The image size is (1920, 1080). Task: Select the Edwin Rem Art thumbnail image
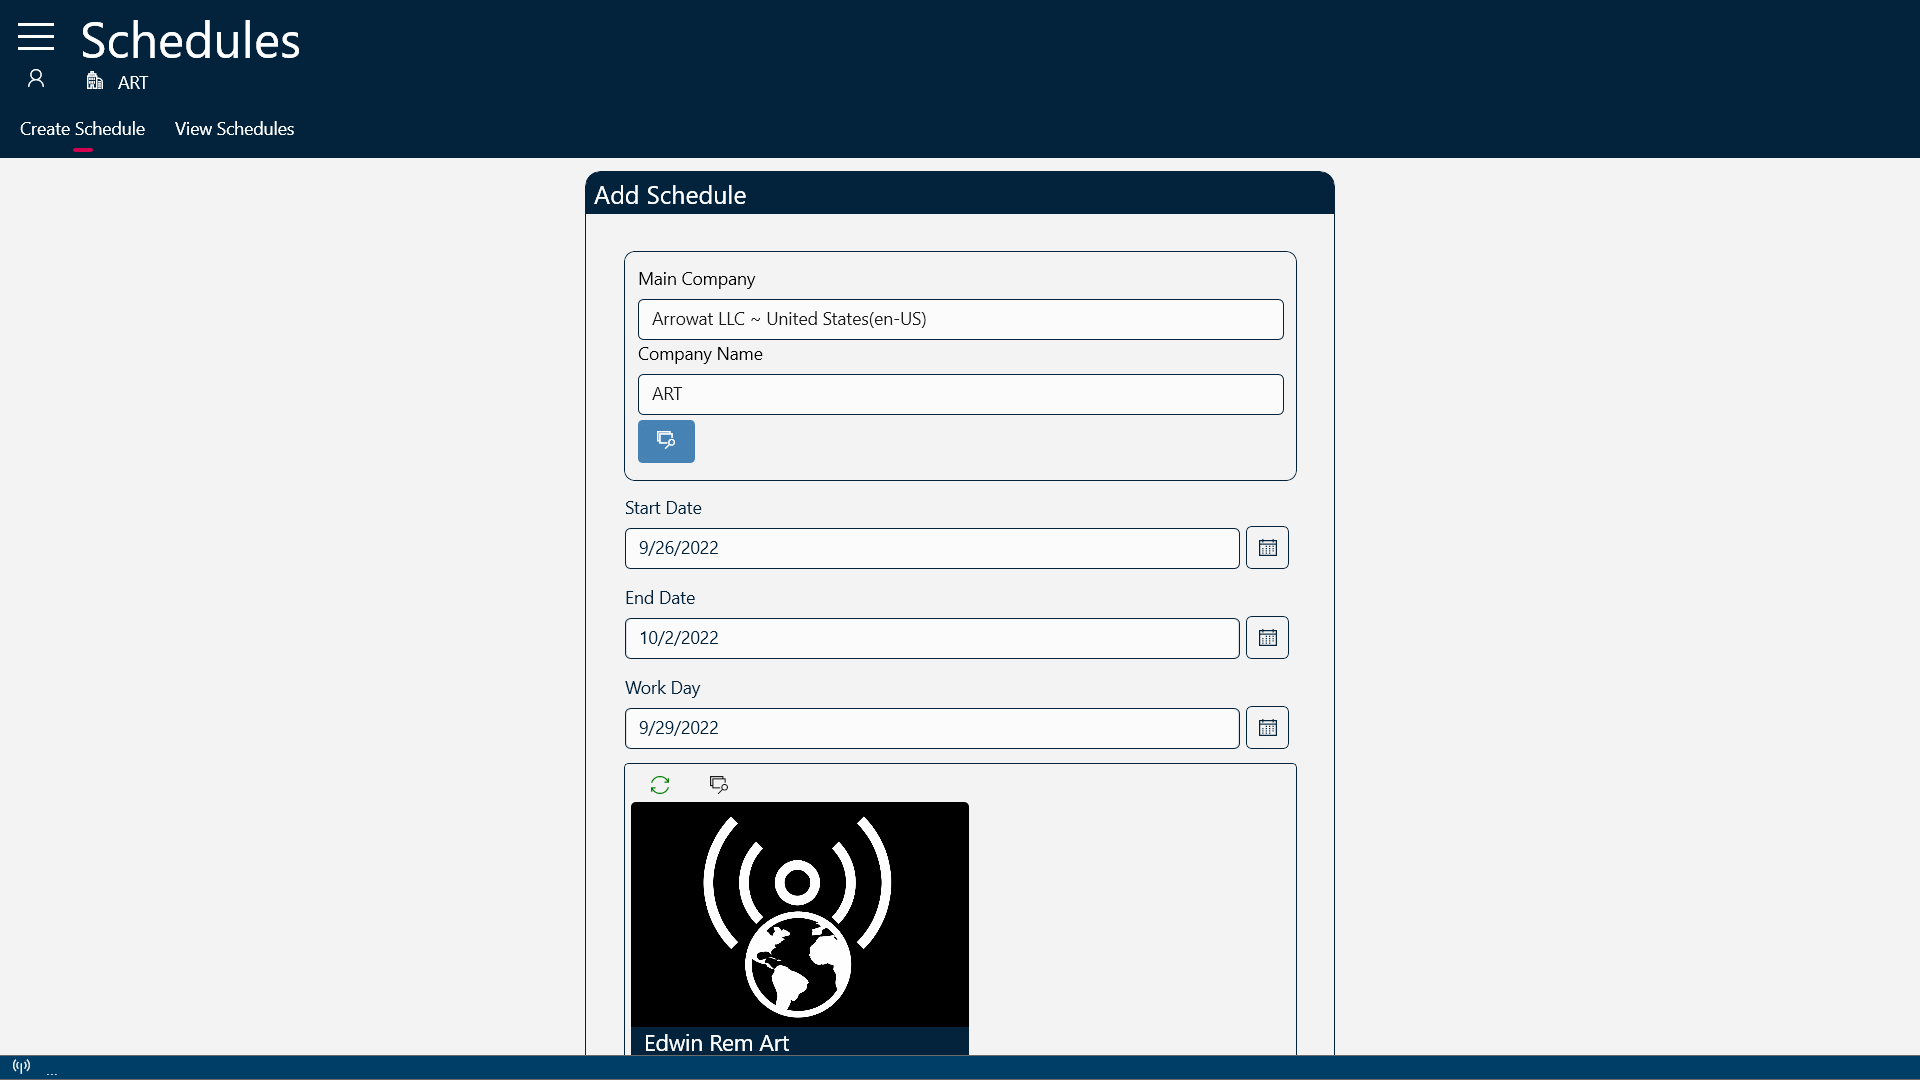[x=799, y=914]
